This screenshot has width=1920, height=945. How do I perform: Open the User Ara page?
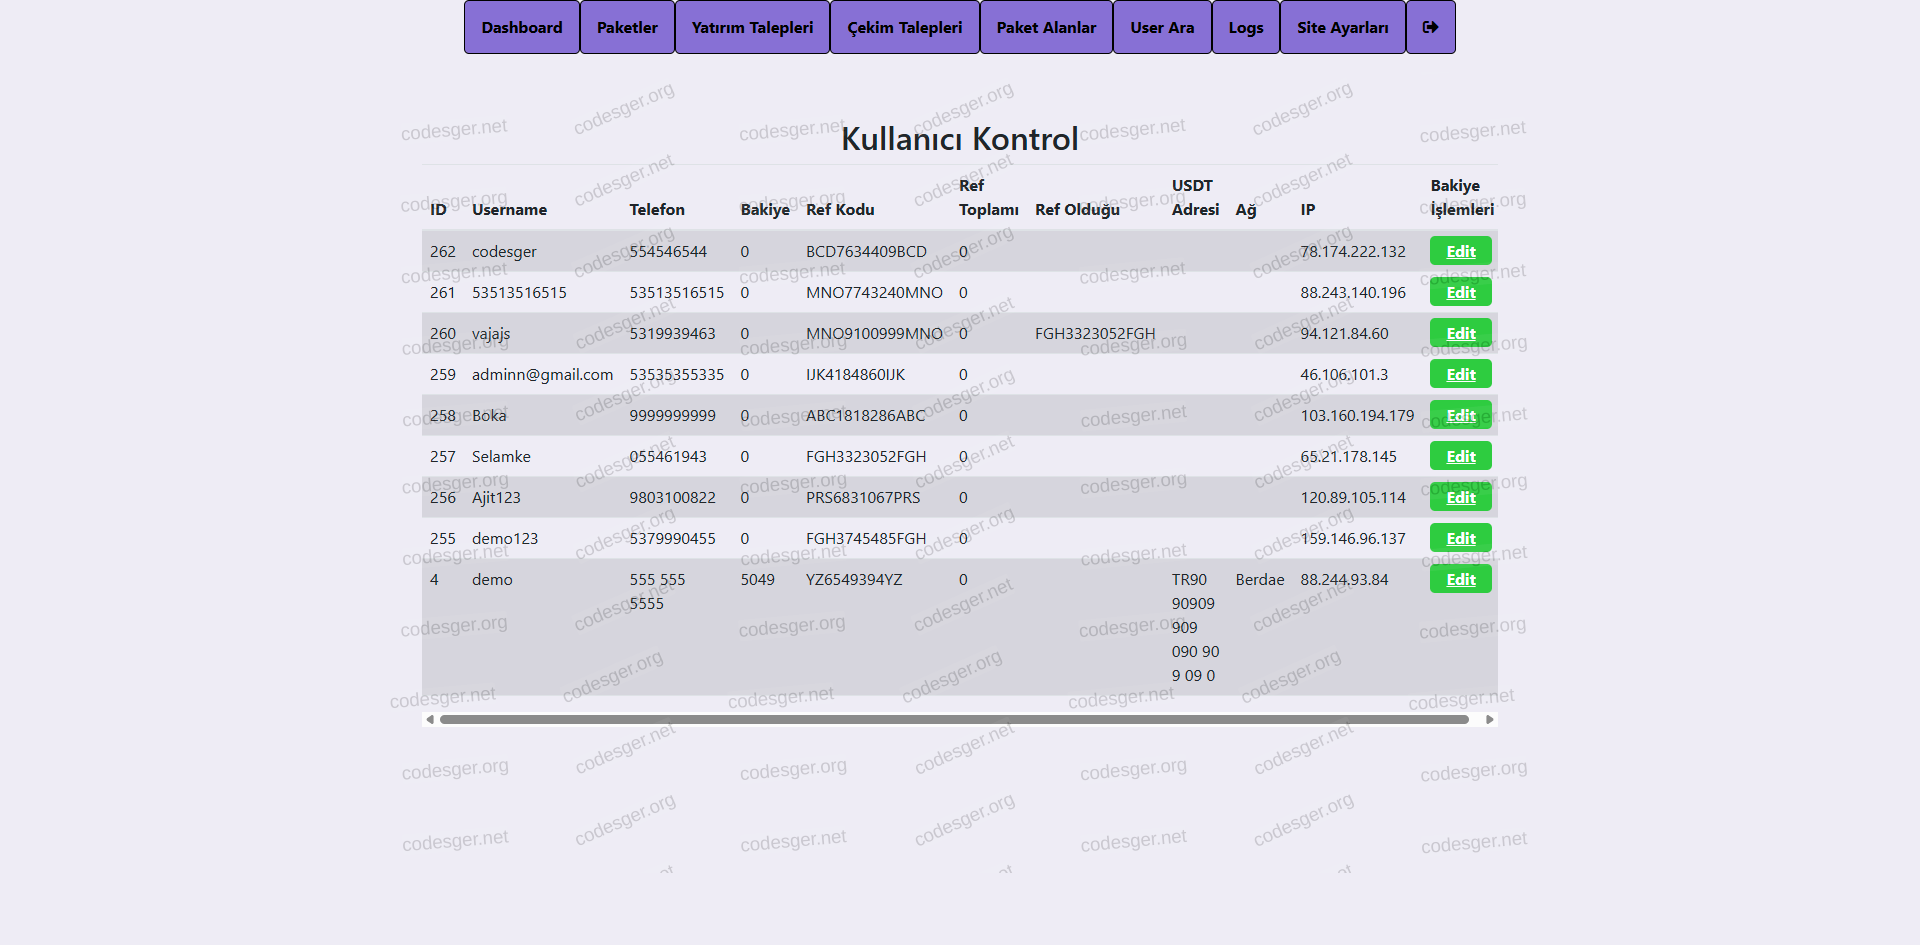(x=1162, y=27)
